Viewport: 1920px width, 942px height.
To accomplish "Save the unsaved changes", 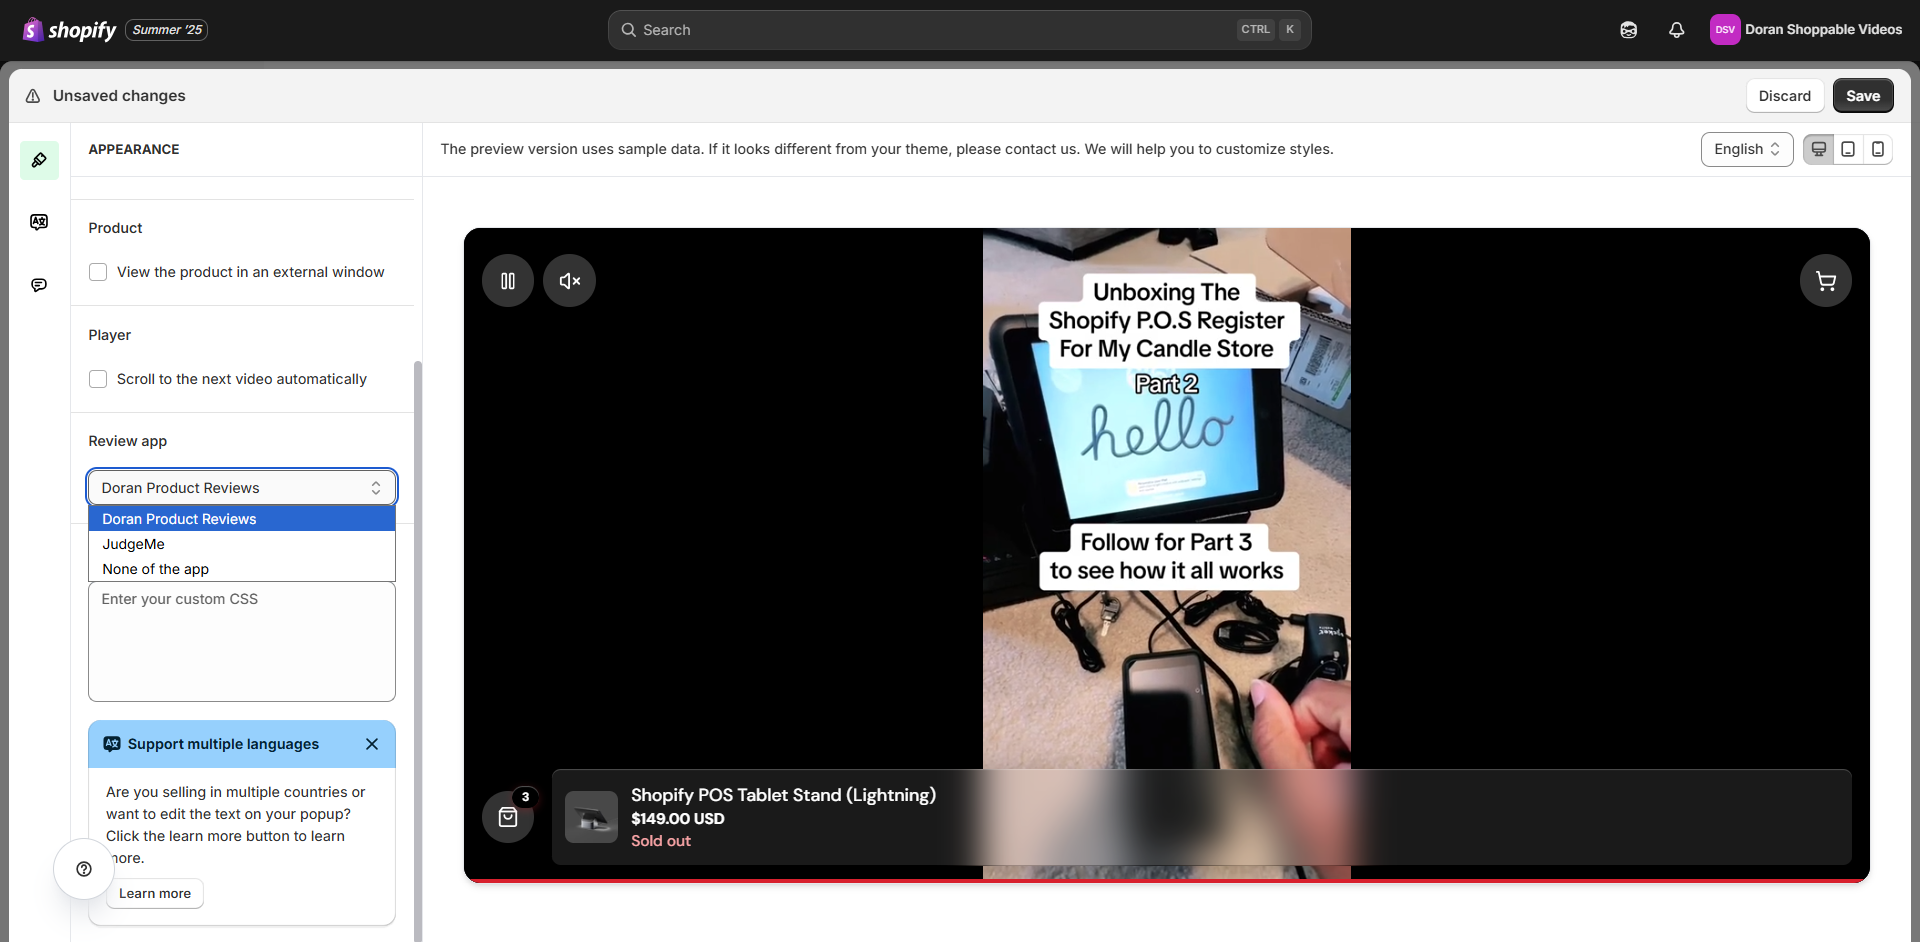I will (x=1863, y=96).
